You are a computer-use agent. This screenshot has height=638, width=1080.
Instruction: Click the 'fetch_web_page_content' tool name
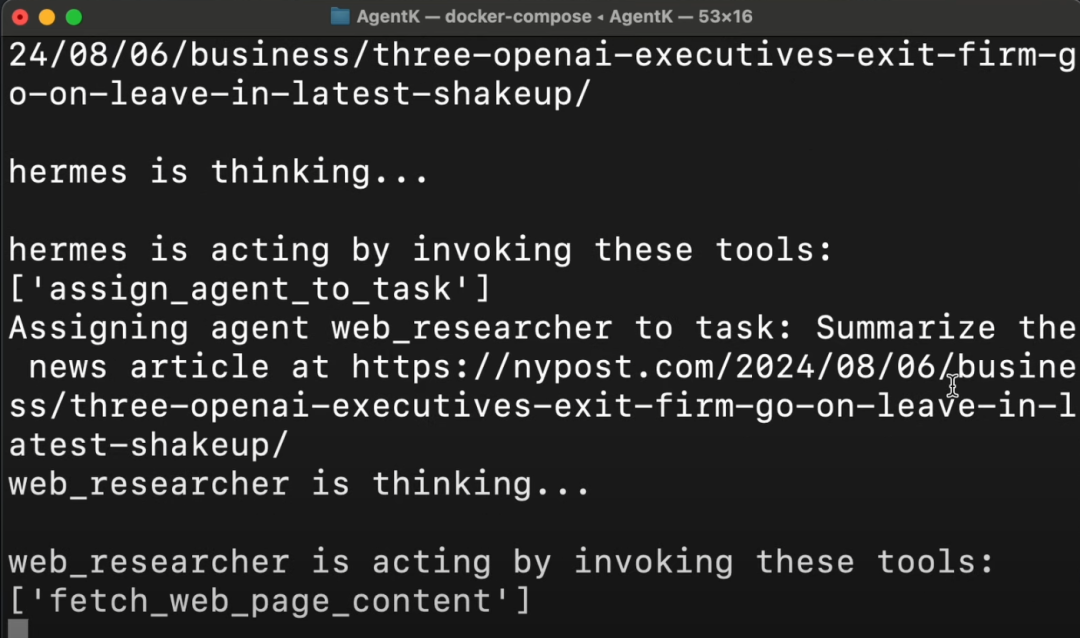(x=269, y=601)
